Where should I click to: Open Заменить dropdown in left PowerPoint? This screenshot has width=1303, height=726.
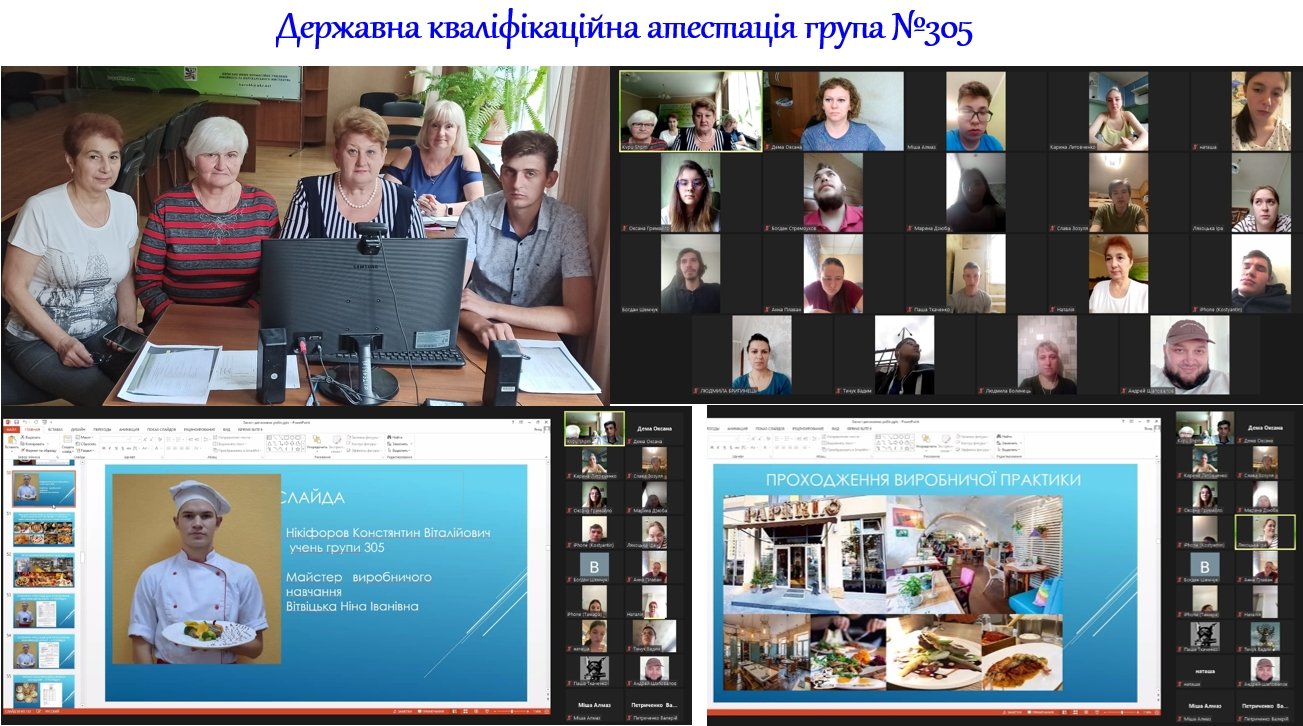[x=399, y=444]
